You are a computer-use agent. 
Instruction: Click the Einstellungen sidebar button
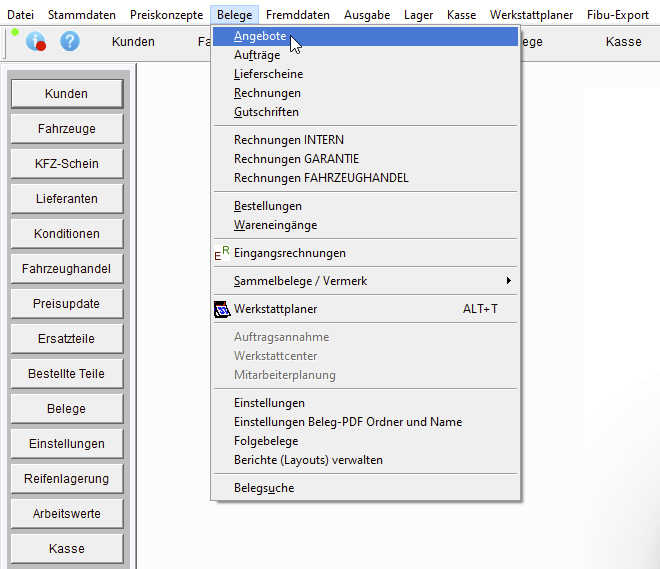[x=67, y=444]
